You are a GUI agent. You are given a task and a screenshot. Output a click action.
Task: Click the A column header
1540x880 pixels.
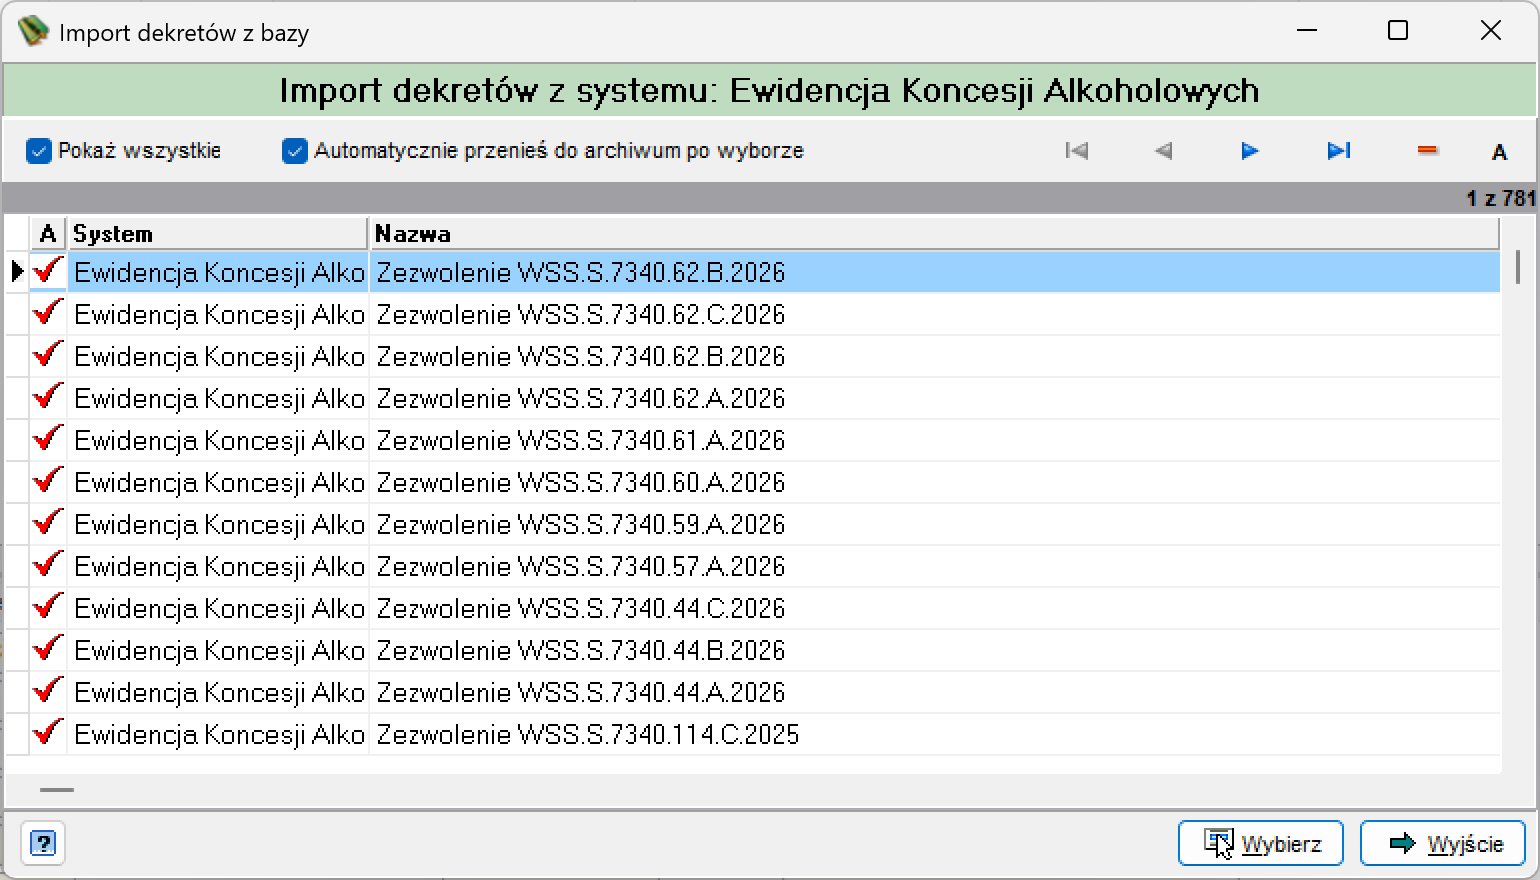pyautogui.click(x=47, y=234)
